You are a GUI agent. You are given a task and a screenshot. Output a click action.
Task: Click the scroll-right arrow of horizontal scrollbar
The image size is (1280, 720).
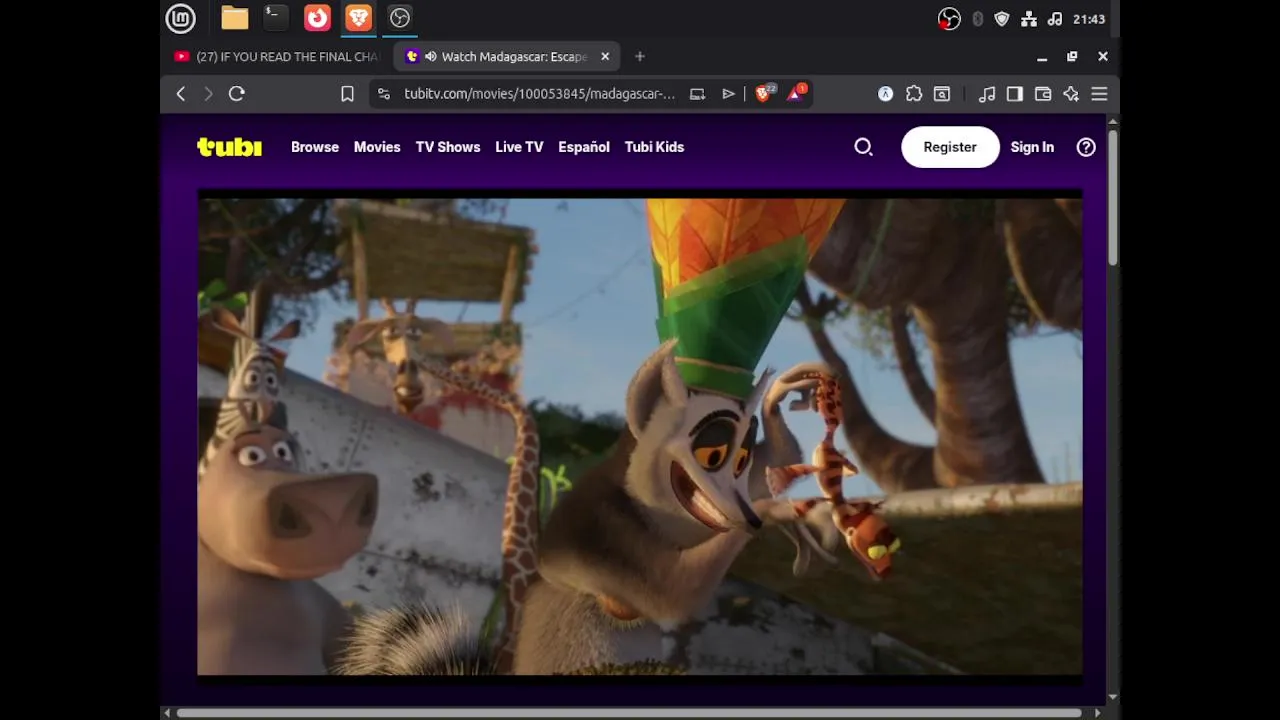tap(1098, 713)
